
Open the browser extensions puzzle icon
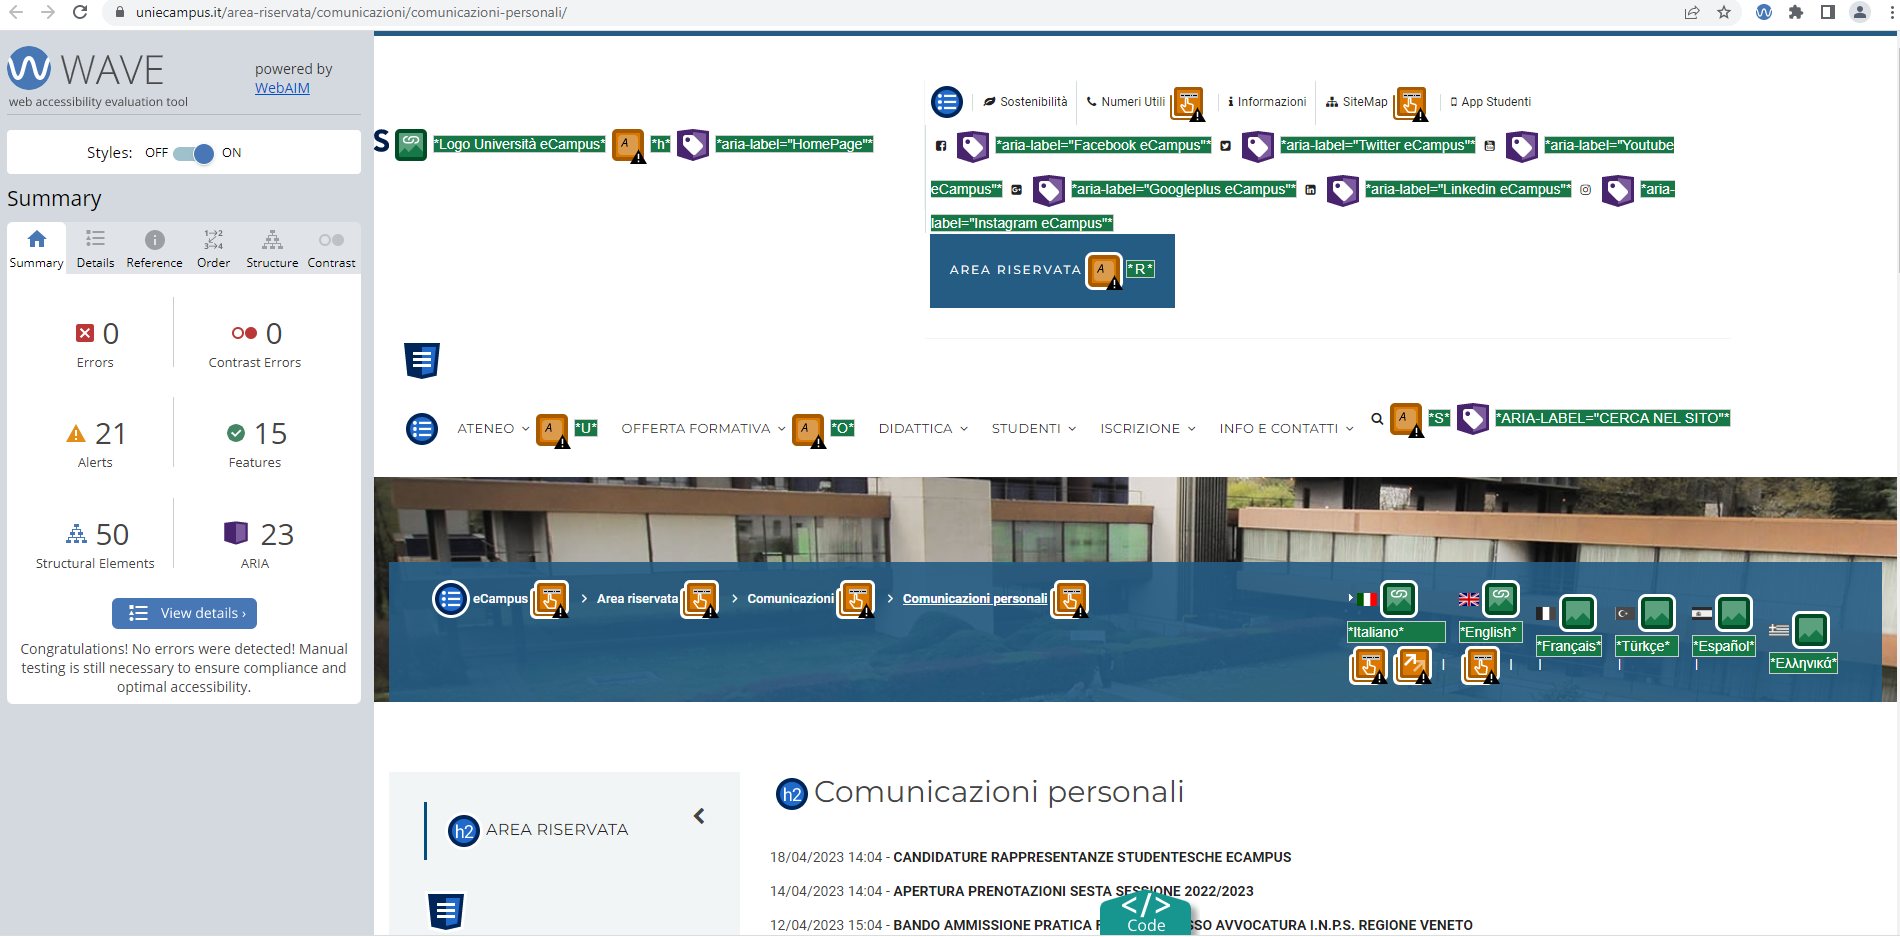click(1796, 12)
